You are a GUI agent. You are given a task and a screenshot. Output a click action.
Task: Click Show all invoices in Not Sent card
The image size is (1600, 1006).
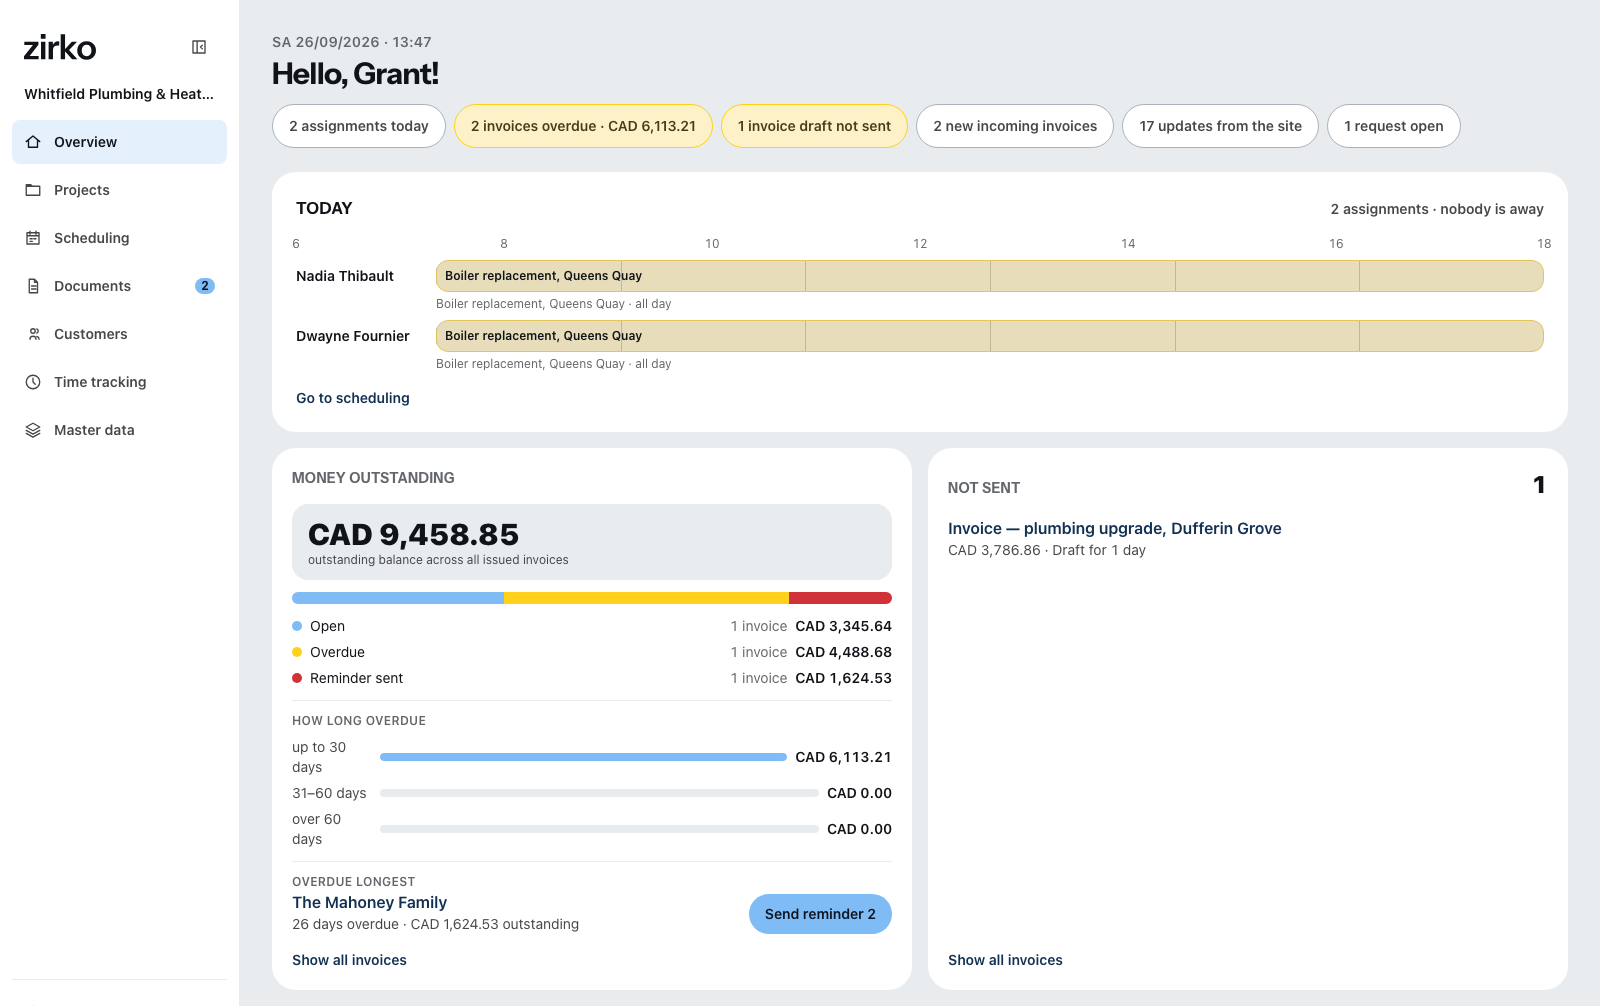tap(1005, 960)
